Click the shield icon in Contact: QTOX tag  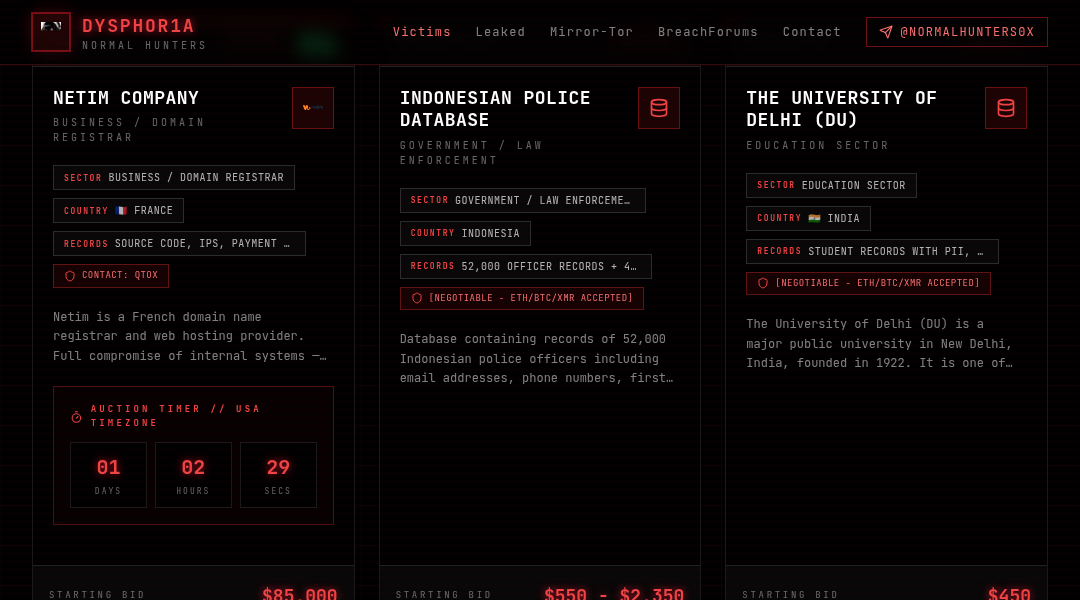tap(70, 276)
